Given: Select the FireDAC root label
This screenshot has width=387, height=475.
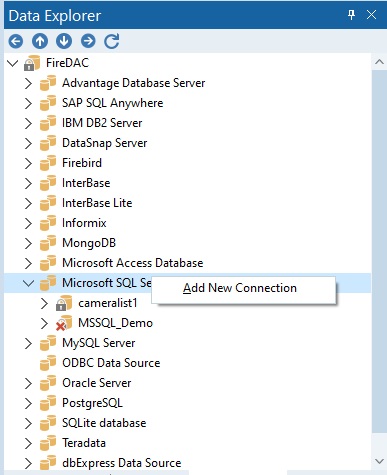Looking at the screenshot, I should pos(67,63).
